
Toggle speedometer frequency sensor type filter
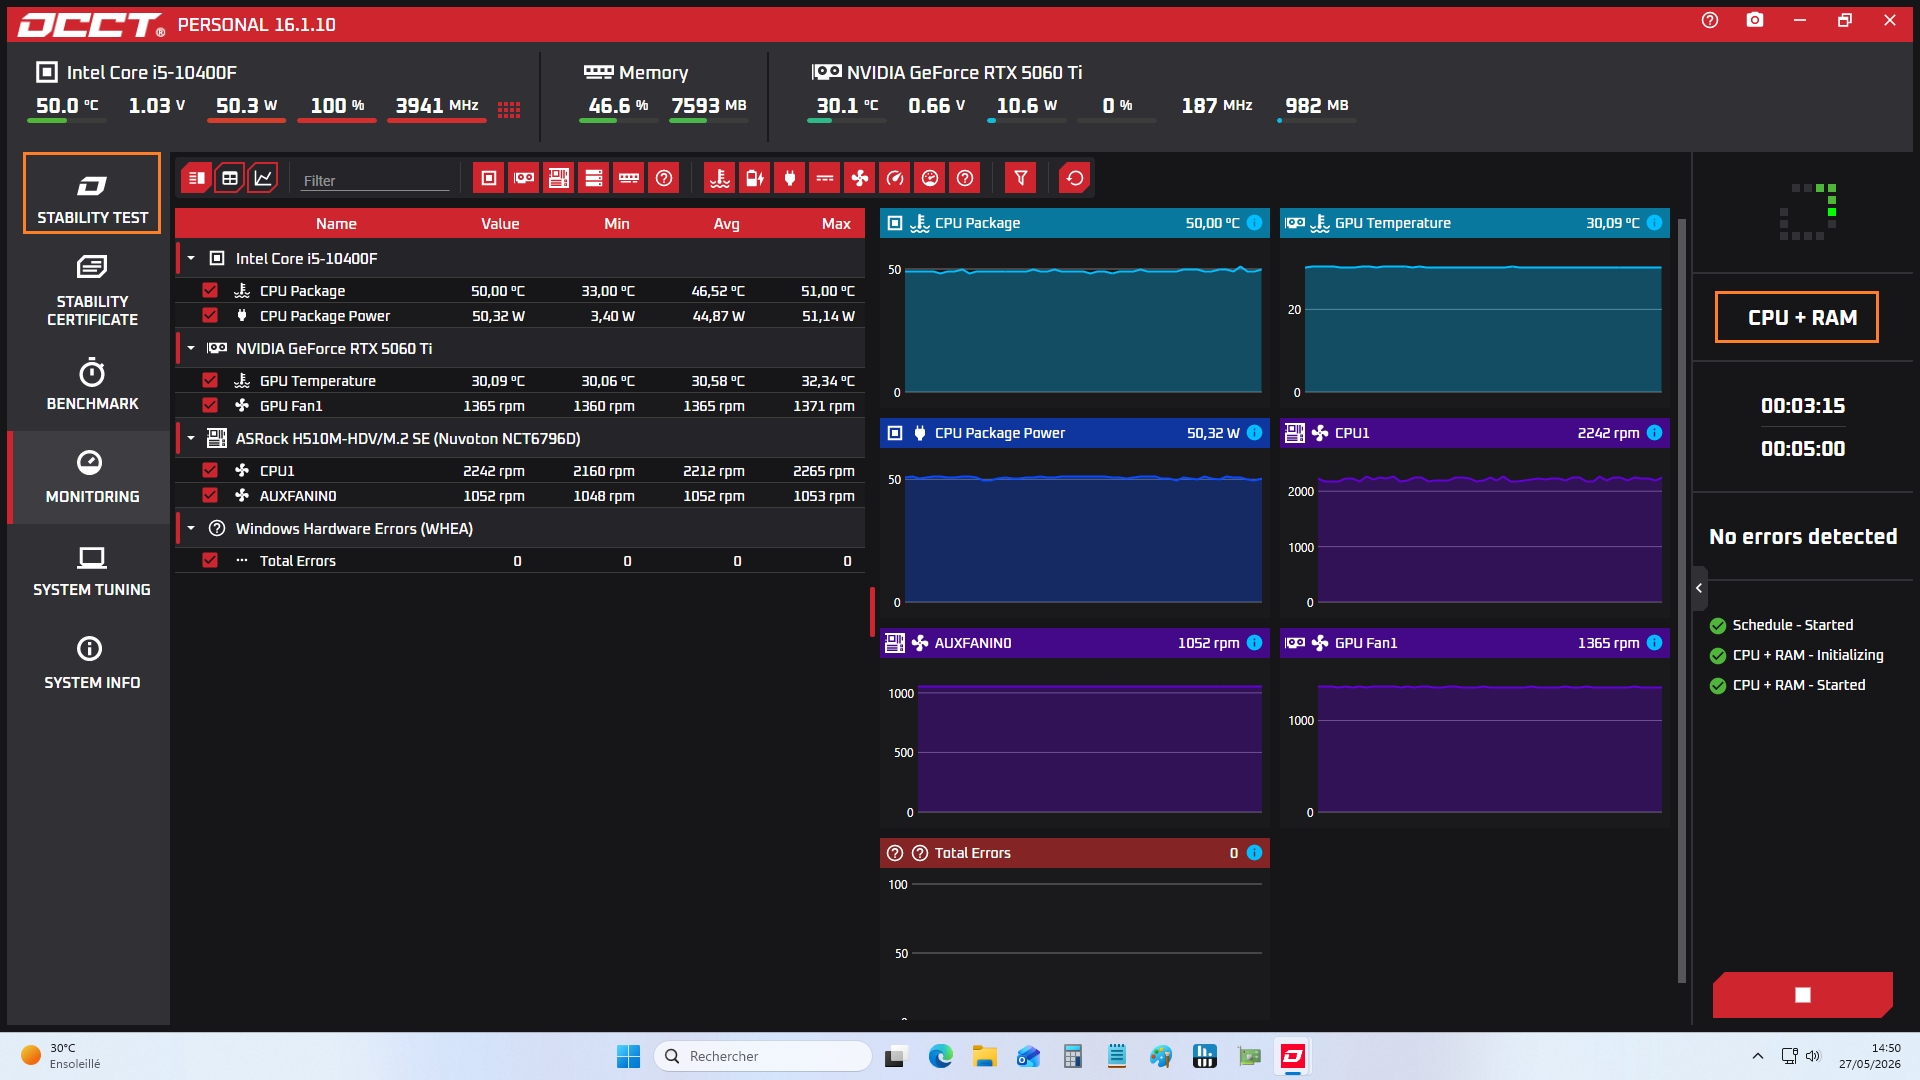(895, 178)
